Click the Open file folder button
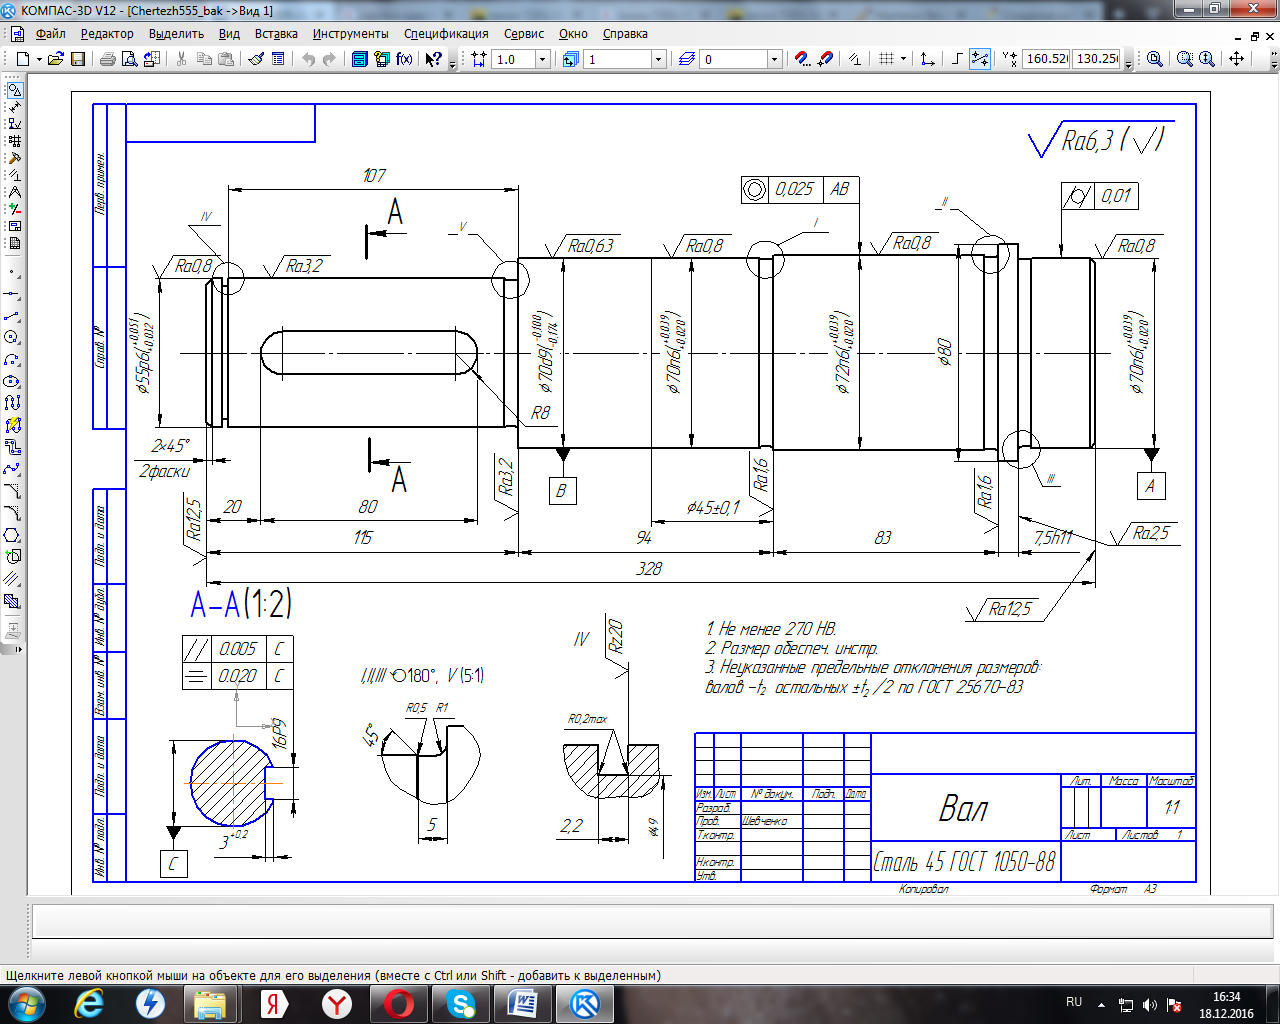This screenshot has width=1280, height=1024. point(56,59)
